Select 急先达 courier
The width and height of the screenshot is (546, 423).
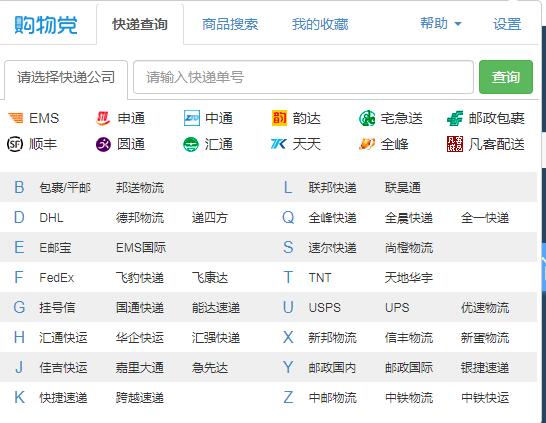pyautogui.click(x=210, y=368)
